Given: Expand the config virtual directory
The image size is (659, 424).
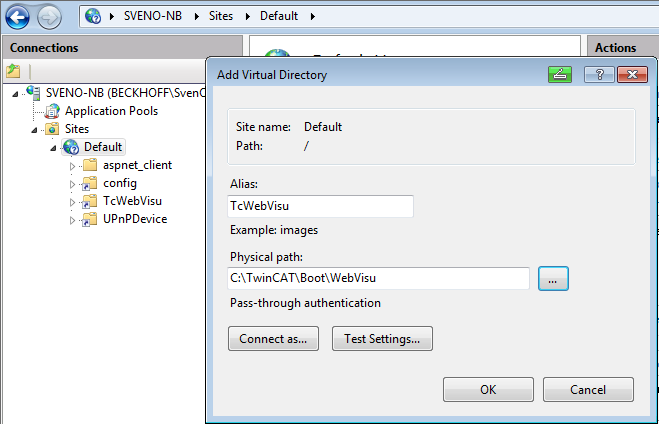Looking at the screenshot, I should pyautogui.click(x=72, y=184).
